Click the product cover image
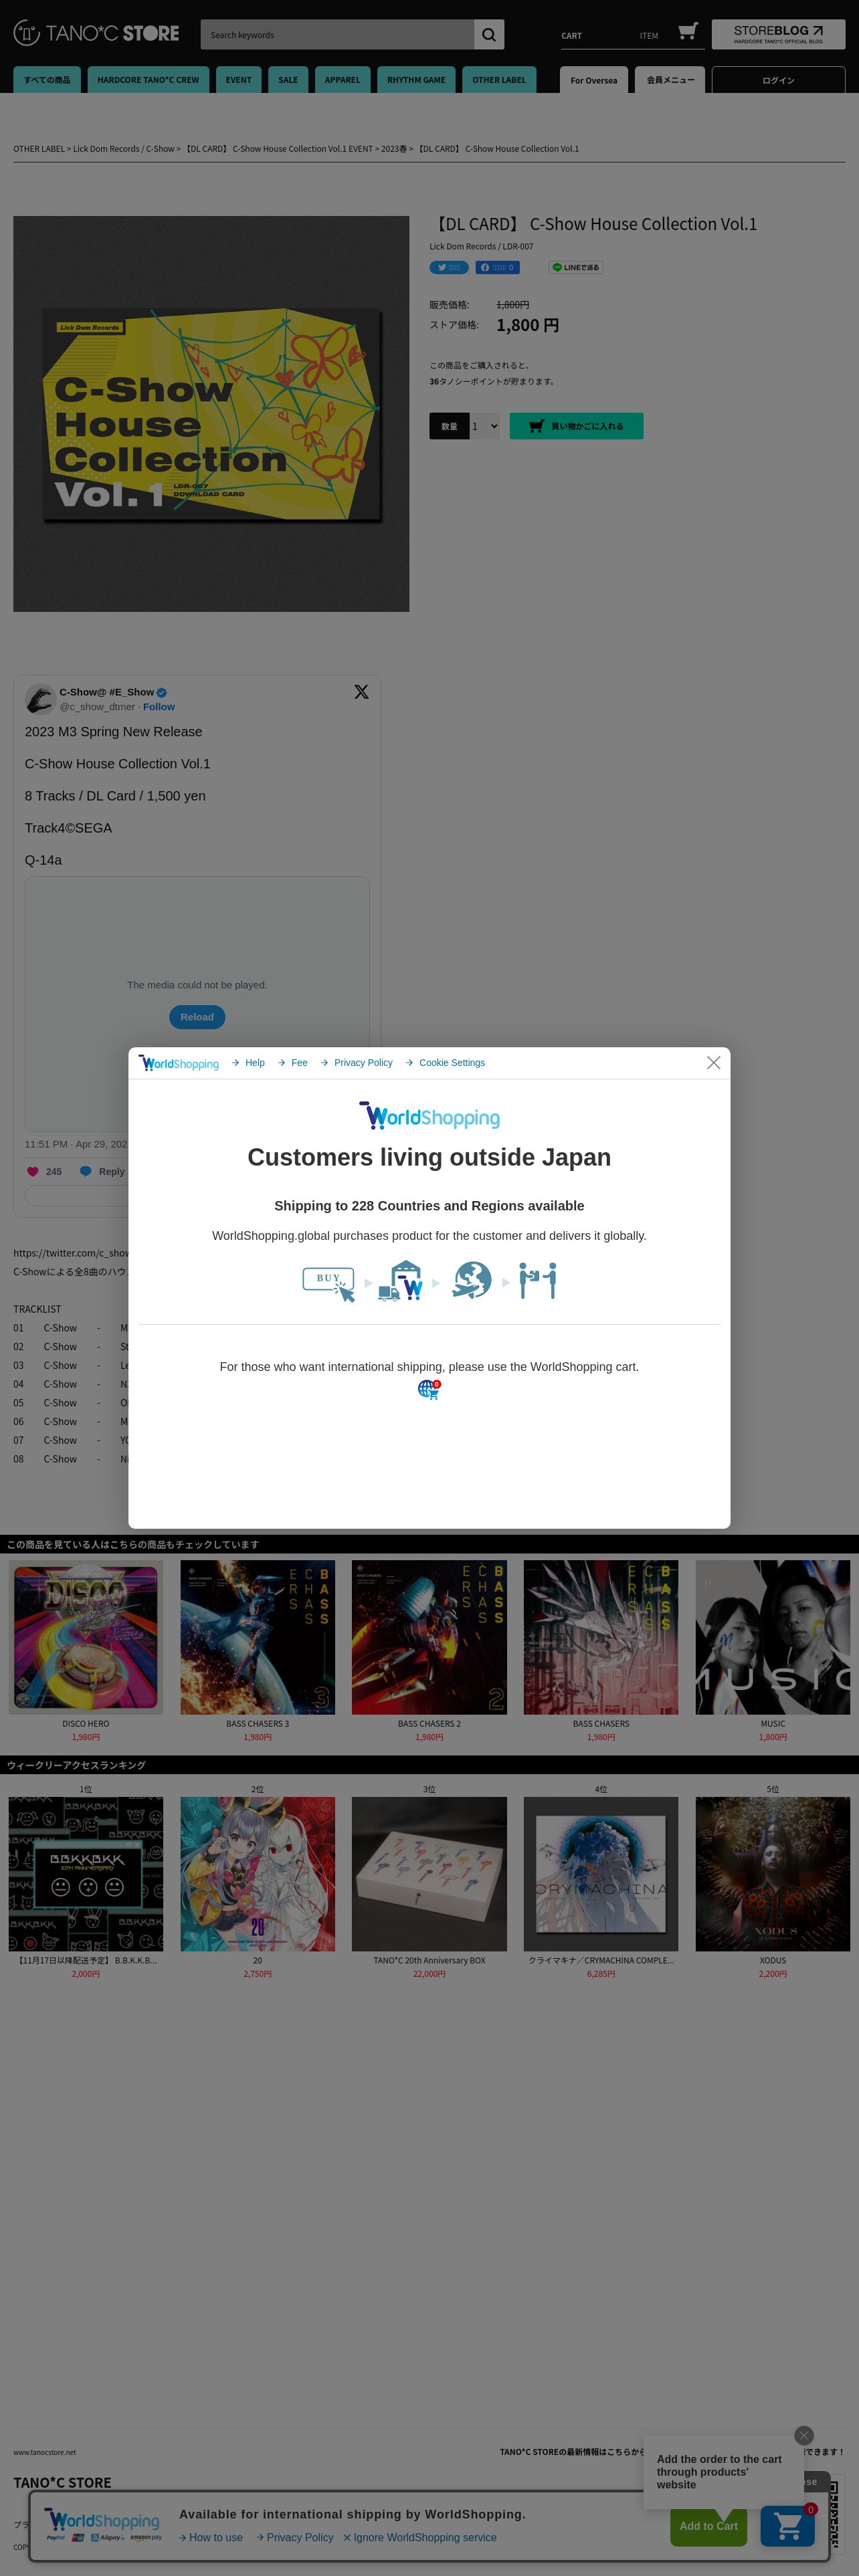This screenshot has height=2576, width=859. (211, 414)
